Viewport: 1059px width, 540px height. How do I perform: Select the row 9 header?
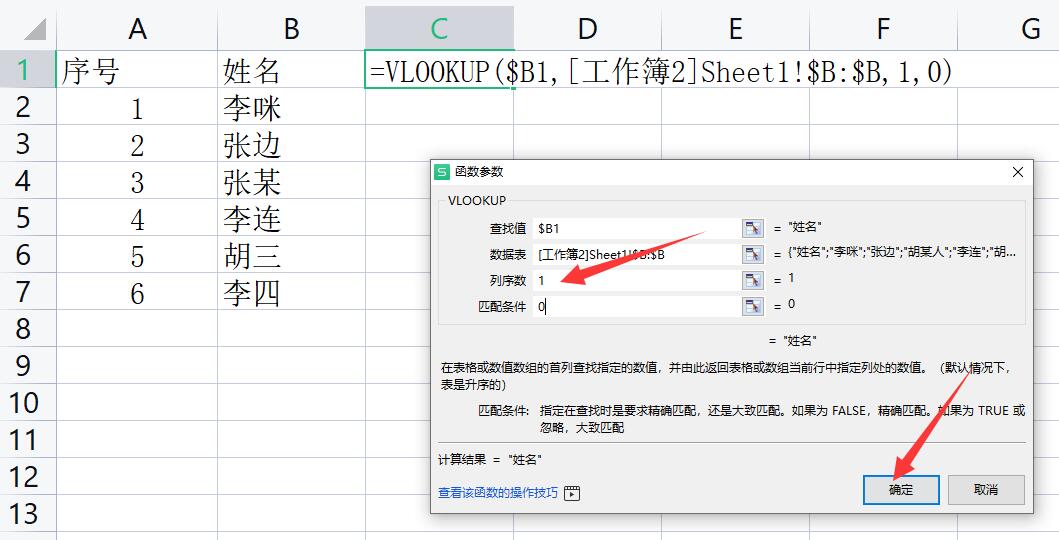24,366
